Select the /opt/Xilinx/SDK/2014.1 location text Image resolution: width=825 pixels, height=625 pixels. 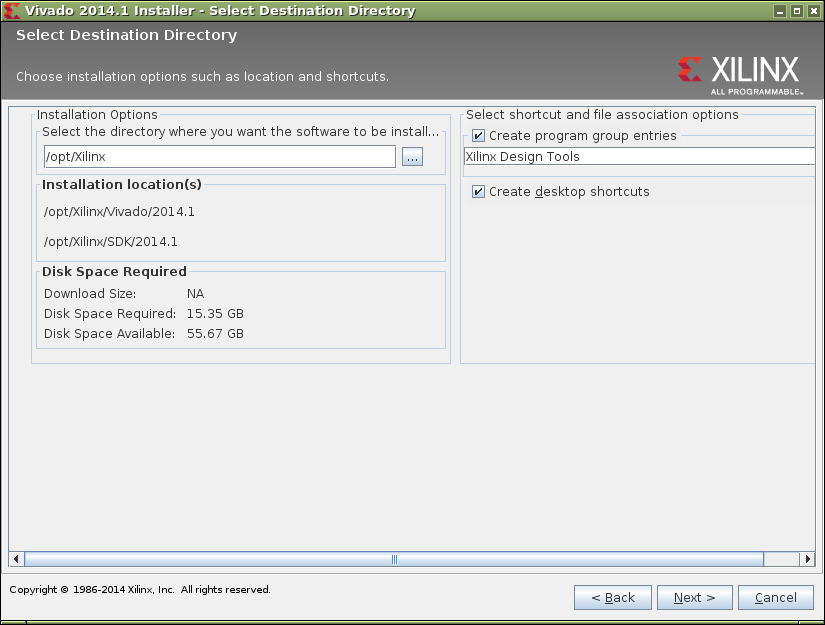coord(111,242)
